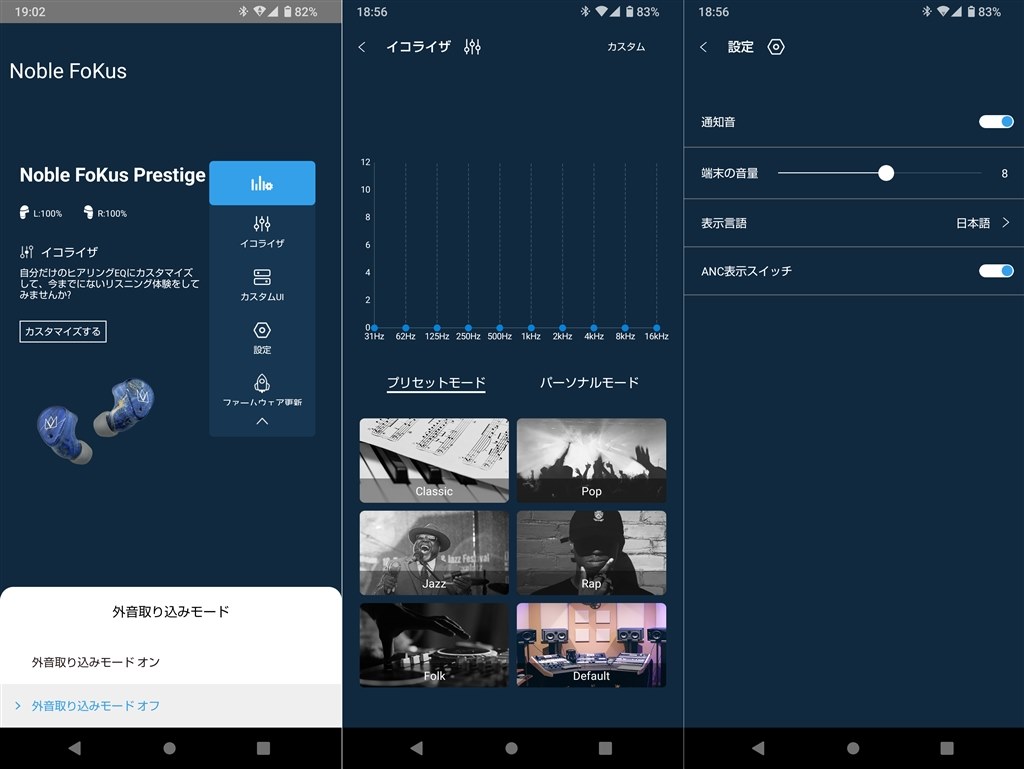Open イコライザ from the side menu
1024x769 pixels.
(x=262, y=231)
